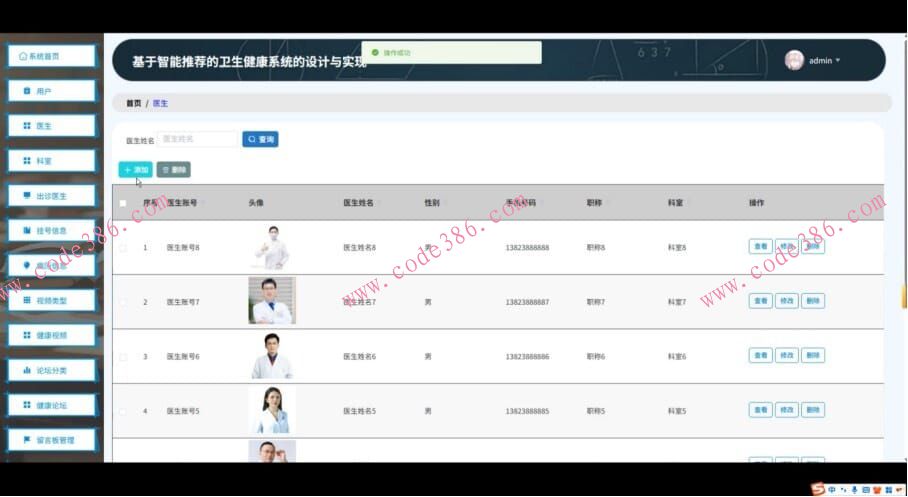Open 论坛分类 bar-chart icon in sidebar

coord(27,370)
